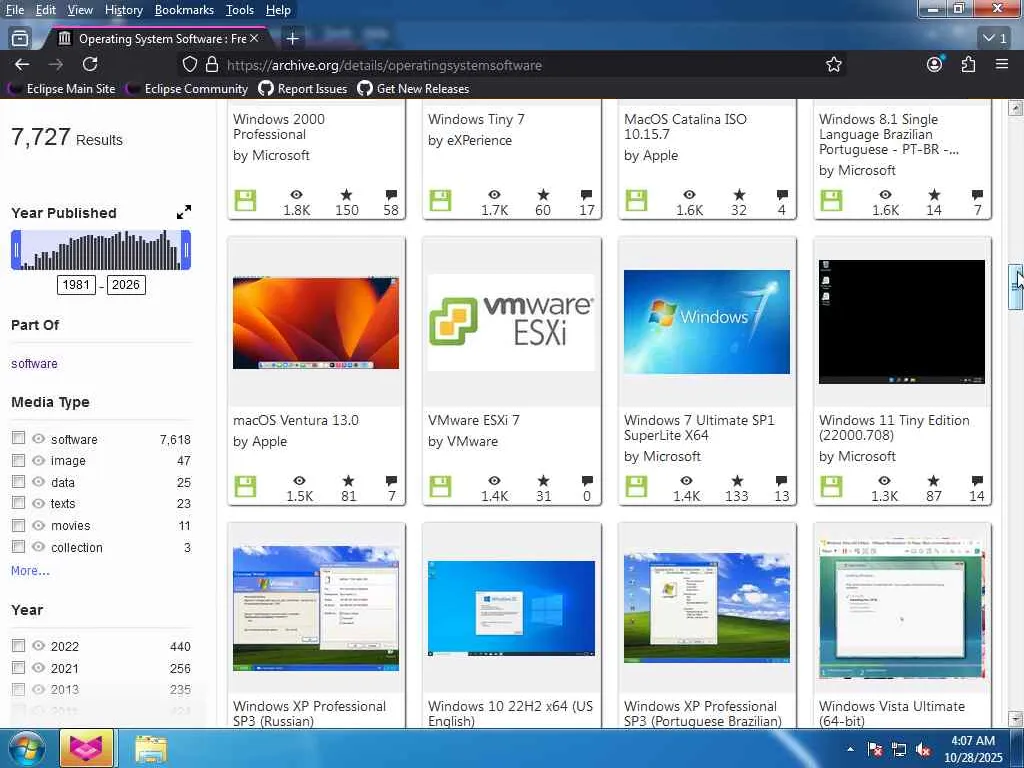Click the volume muted tray icon
Image resolution: width=1024 pixels, height=768 pixels.
(x=923, y=750)
